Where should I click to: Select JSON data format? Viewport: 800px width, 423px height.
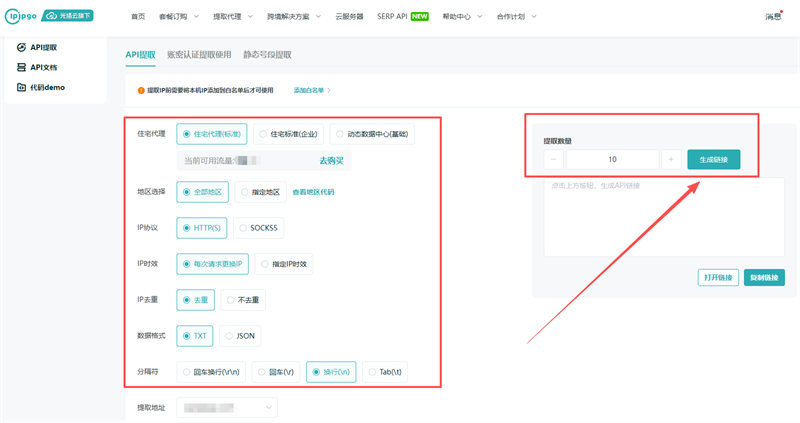[x=240, y=336]
